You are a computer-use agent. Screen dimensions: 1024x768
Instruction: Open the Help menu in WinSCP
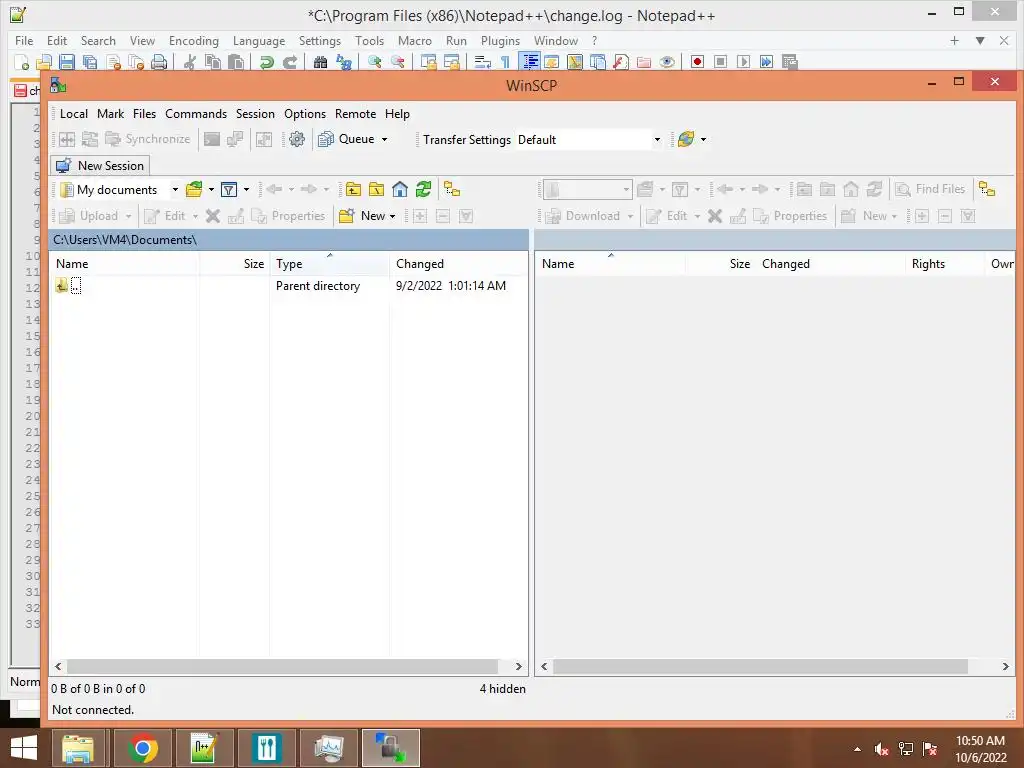pos(397,114)
